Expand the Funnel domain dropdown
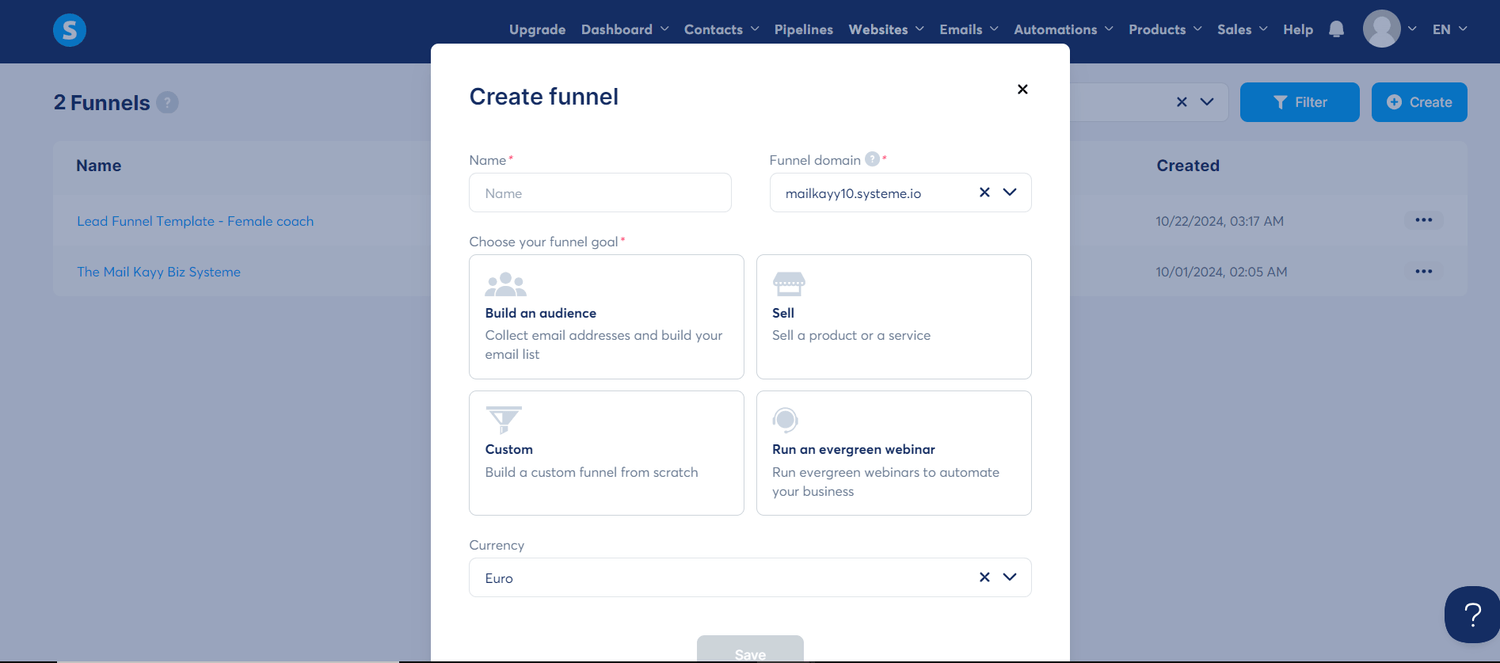Image resolution: width=1500 pixels, height=663 pixels. pyautogui.click(x=1010, y=192)
